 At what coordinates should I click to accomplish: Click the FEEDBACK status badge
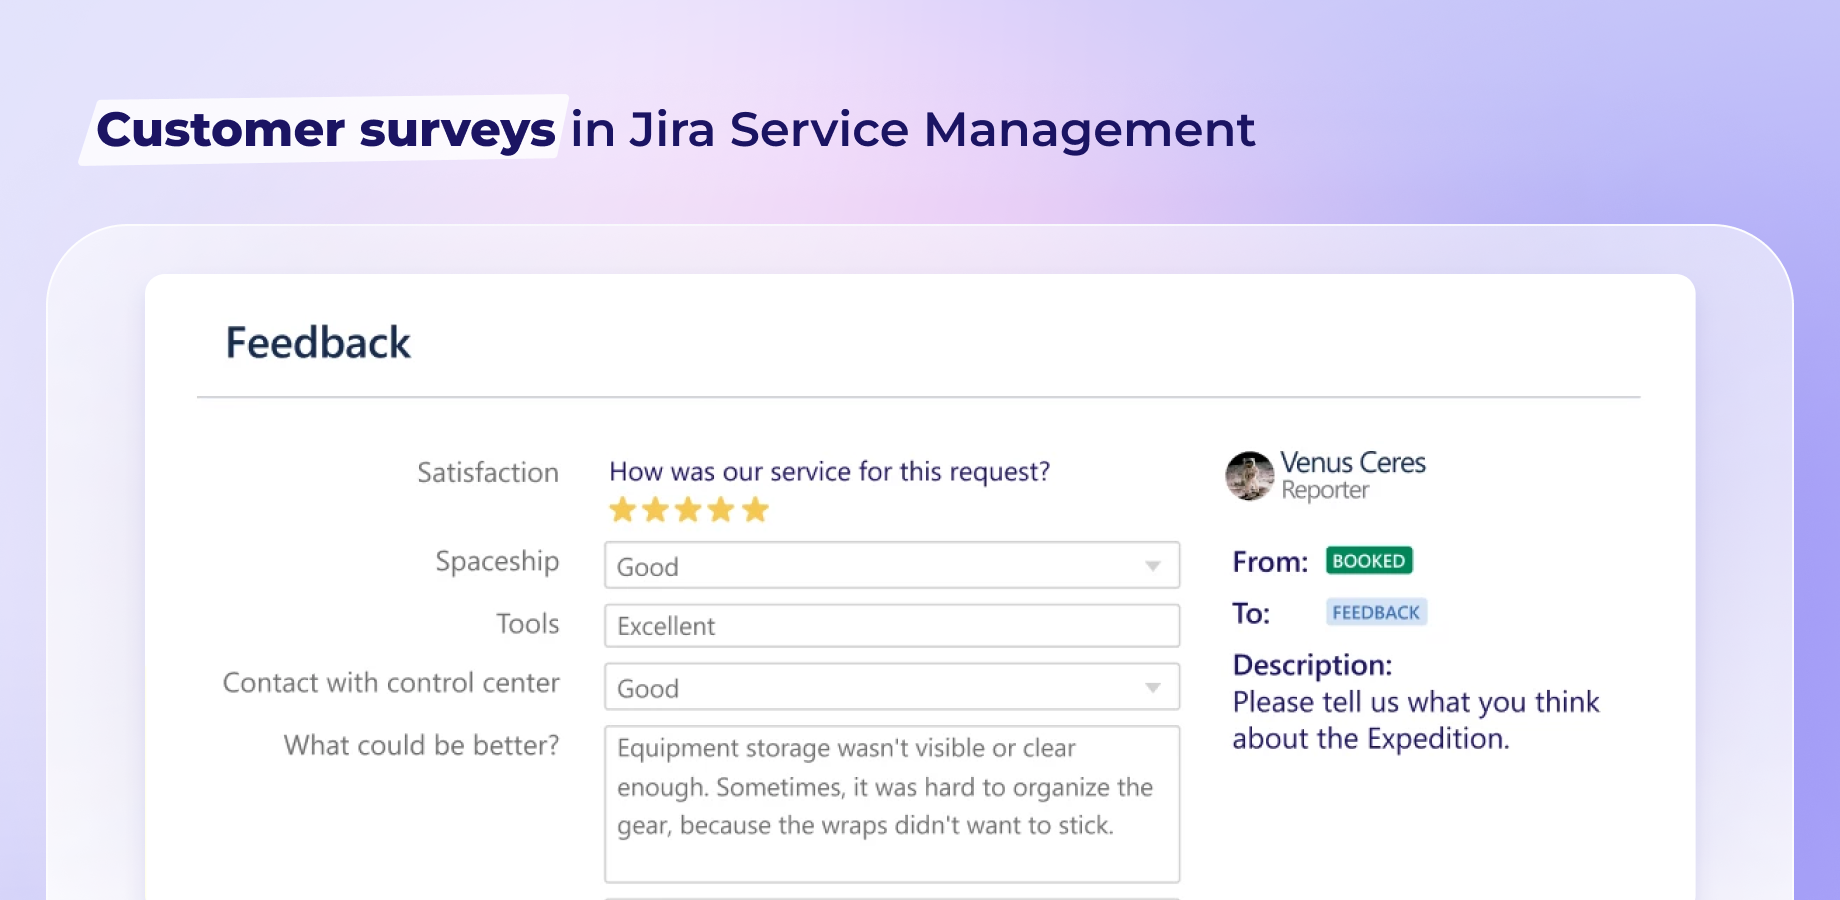pyautogui.click(x=1376, y=612)
